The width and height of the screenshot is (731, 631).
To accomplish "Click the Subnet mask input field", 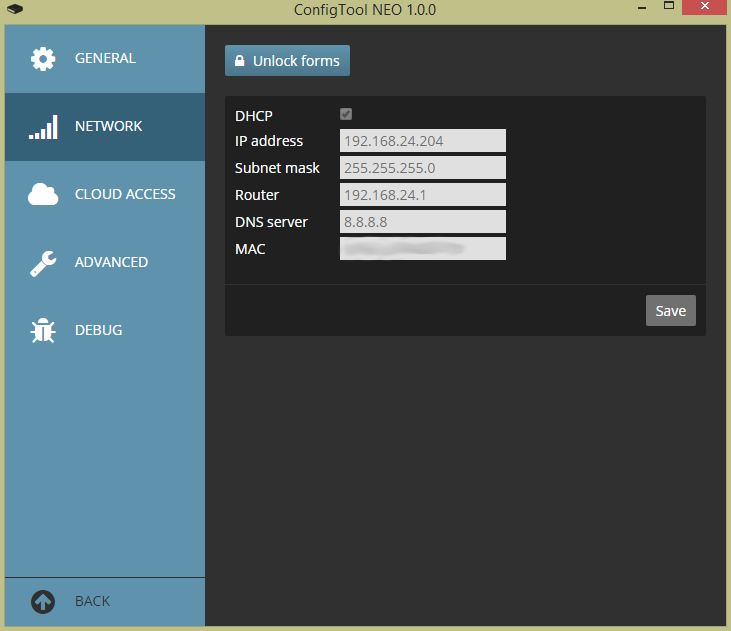I will 423,168.
